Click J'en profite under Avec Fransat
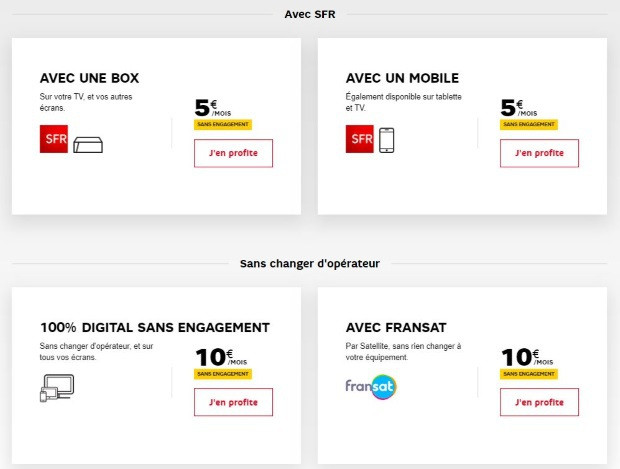620x469 pixels. pyautogui.click(x=539, y=402)
